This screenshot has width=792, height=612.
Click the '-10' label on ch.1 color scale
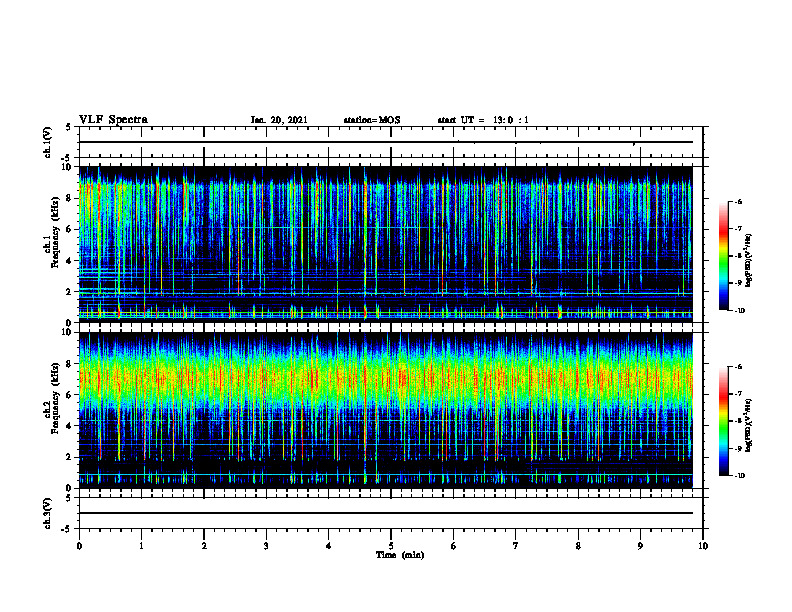tap(739, 311)
